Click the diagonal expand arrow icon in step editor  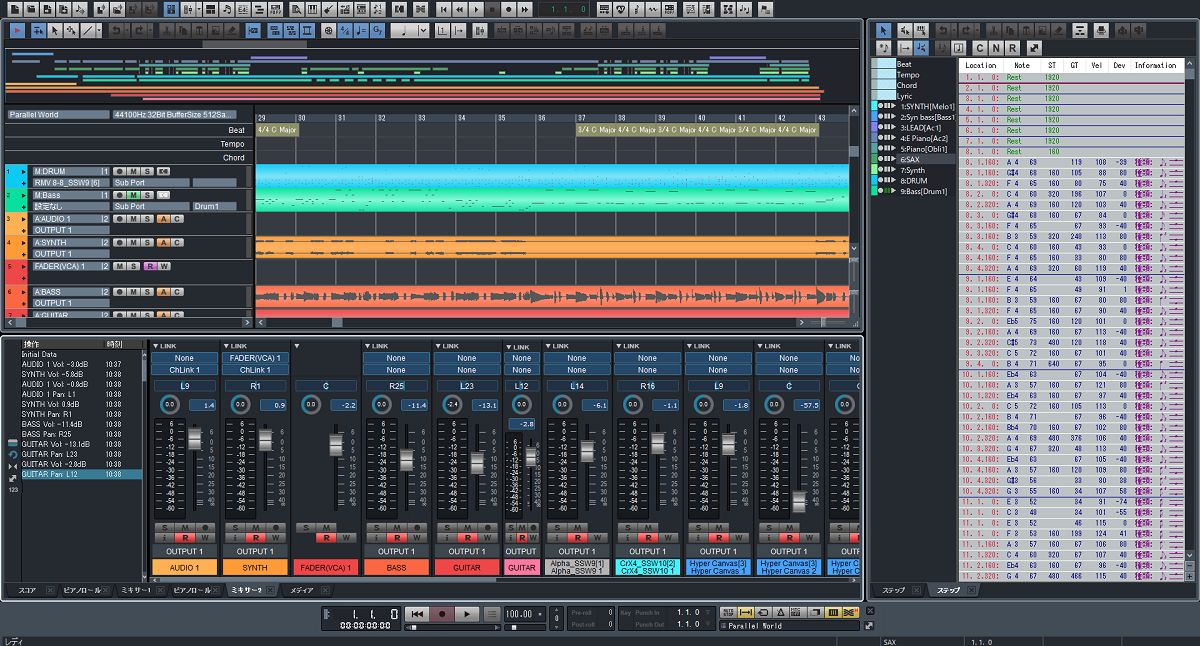click(x=1034, y=48)
